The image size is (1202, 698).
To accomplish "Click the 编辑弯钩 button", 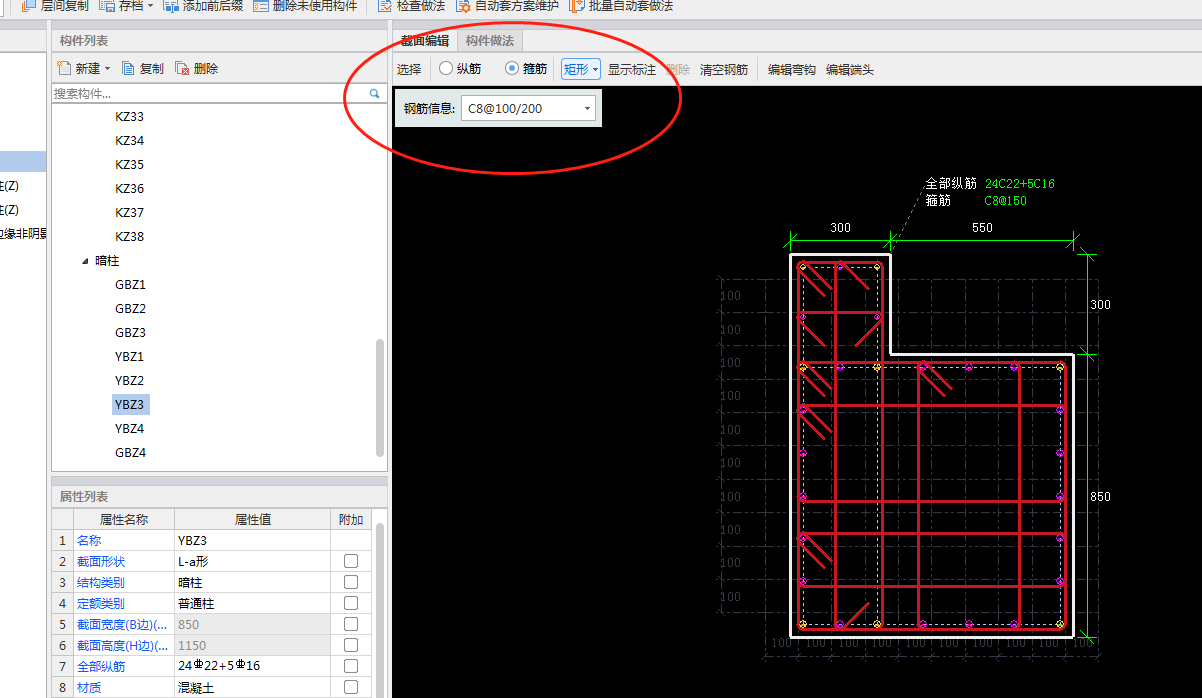I will (792, 69).
